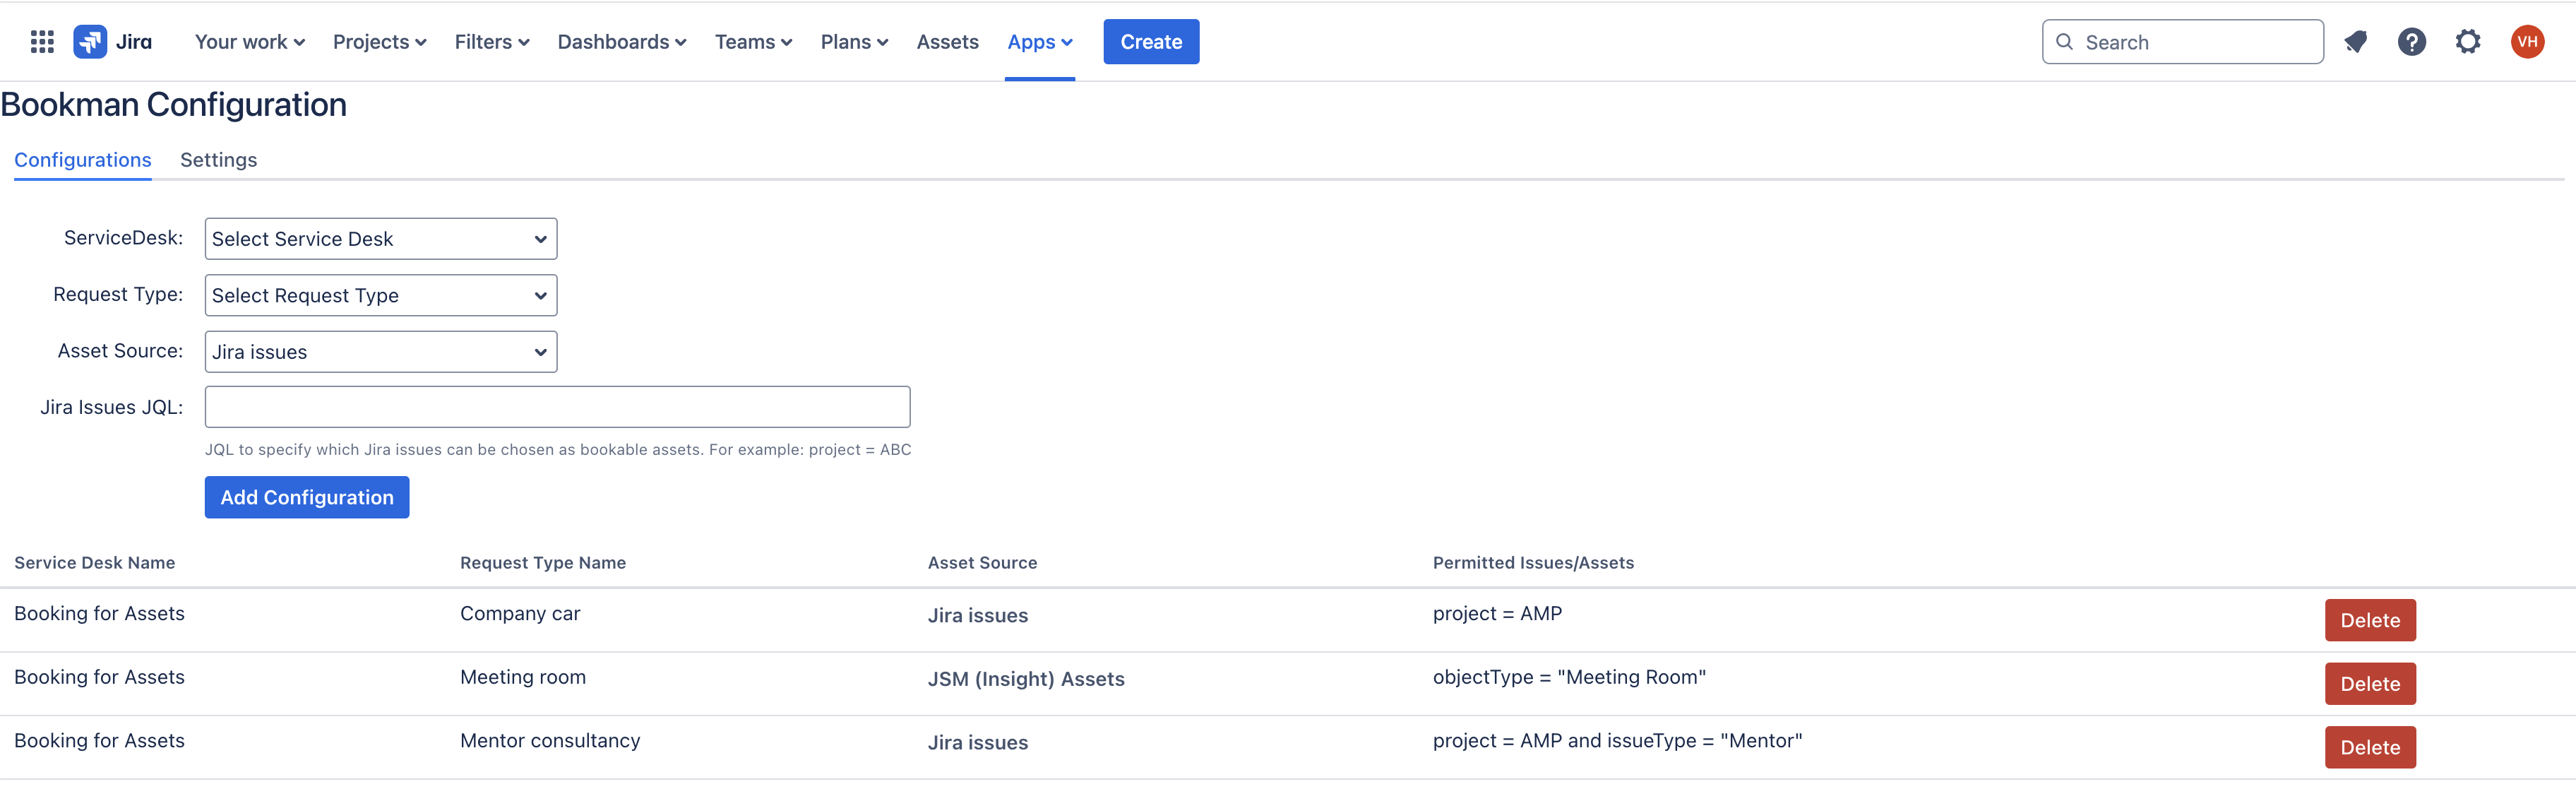This screenshot has height=801, width=2576.
Task: Expand the Your work menu
Action: tap(250, 42)
